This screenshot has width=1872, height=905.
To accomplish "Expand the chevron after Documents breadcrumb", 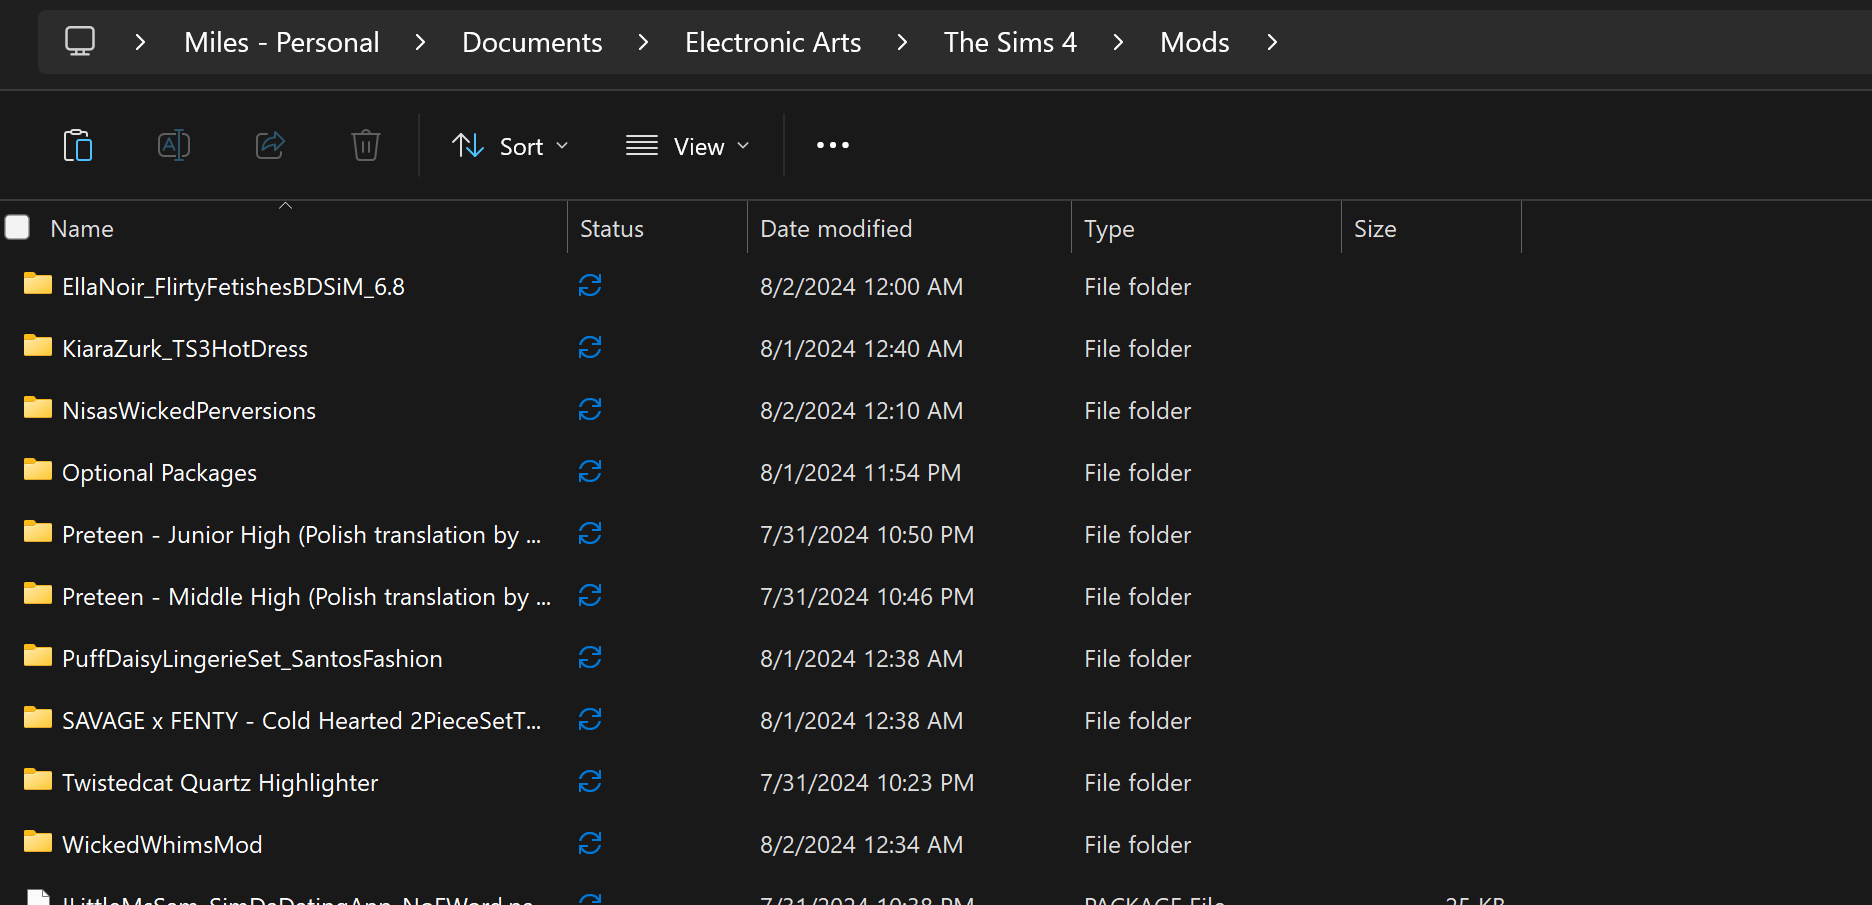I will 643,42.
